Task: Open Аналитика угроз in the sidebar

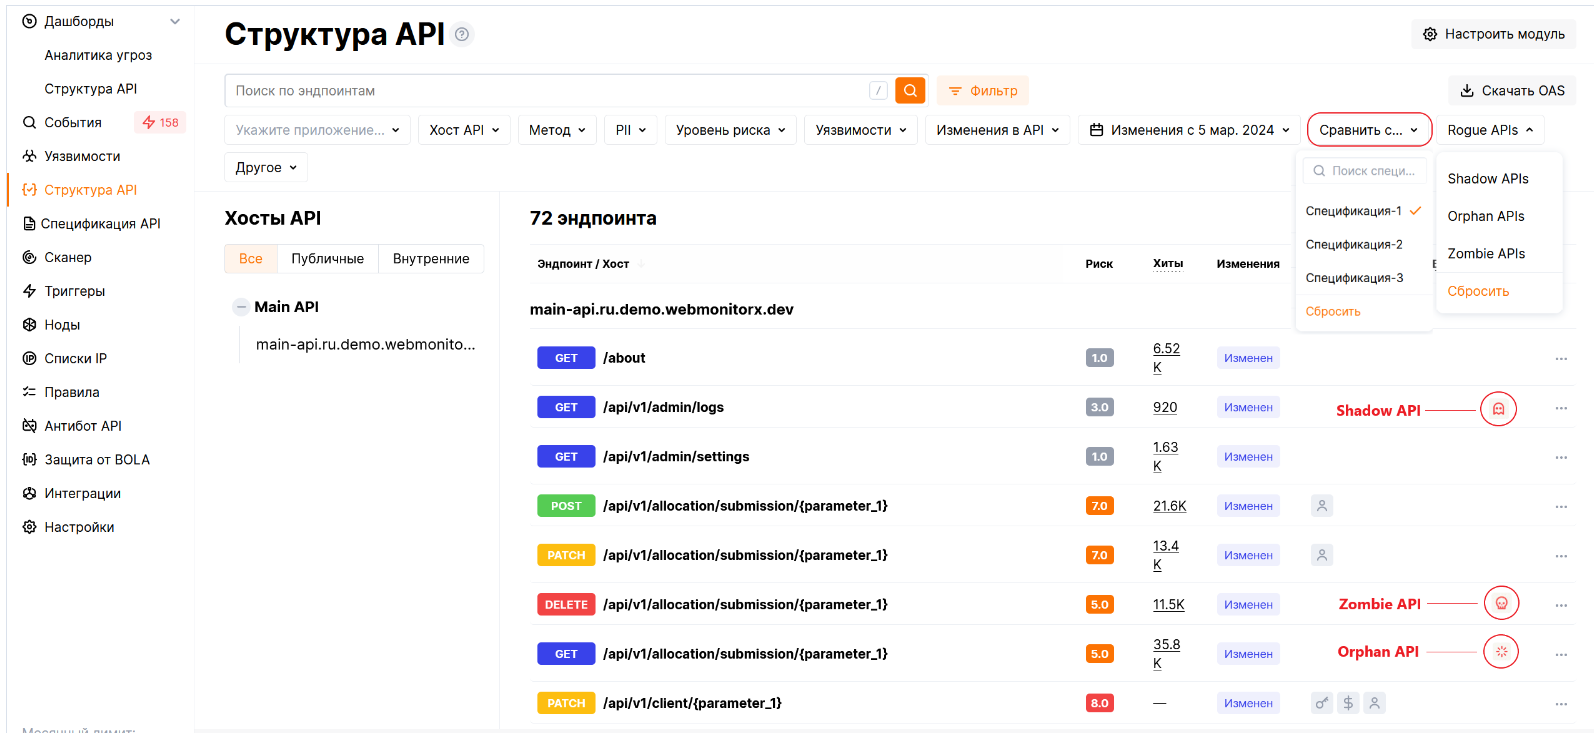Action: [x=98, y=55]
